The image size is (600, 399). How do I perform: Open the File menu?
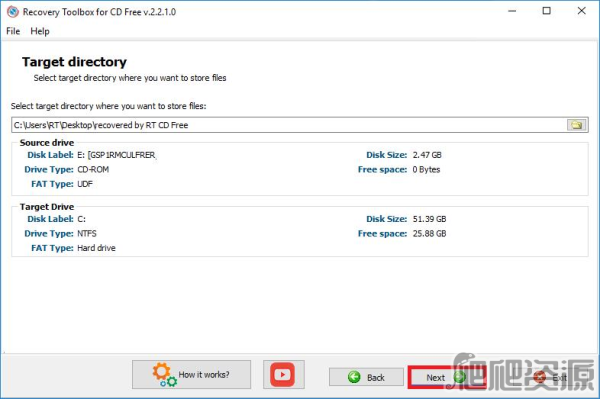[x=13, y=31]
